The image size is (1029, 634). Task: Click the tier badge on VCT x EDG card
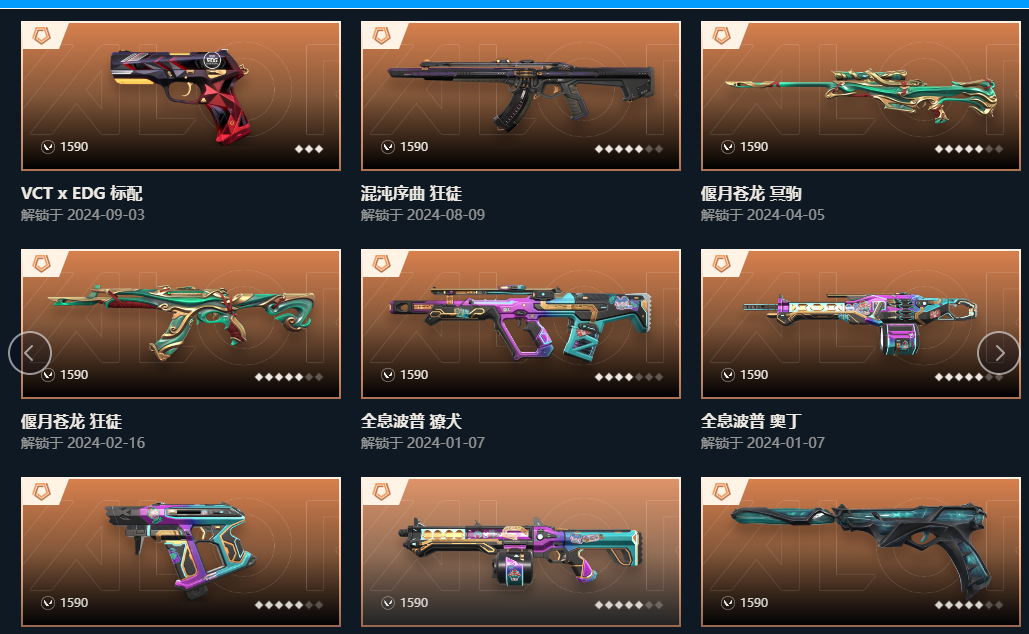pos(42,35)
